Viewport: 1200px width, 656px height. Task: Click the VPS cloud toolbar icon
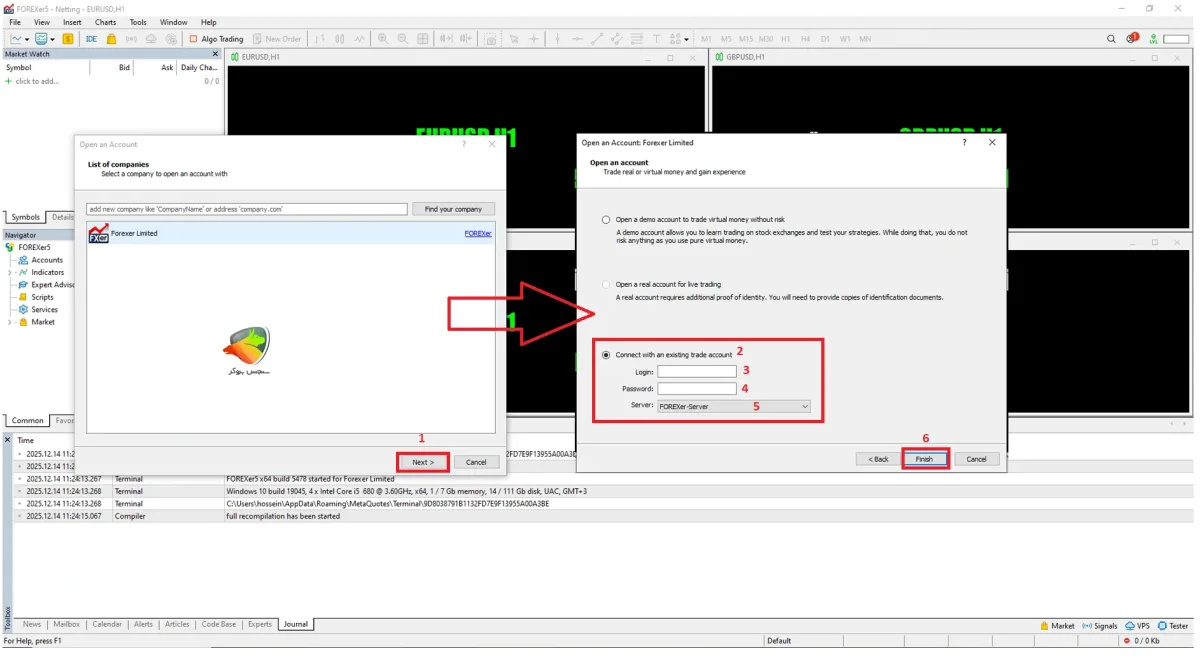tap(151, 39)
